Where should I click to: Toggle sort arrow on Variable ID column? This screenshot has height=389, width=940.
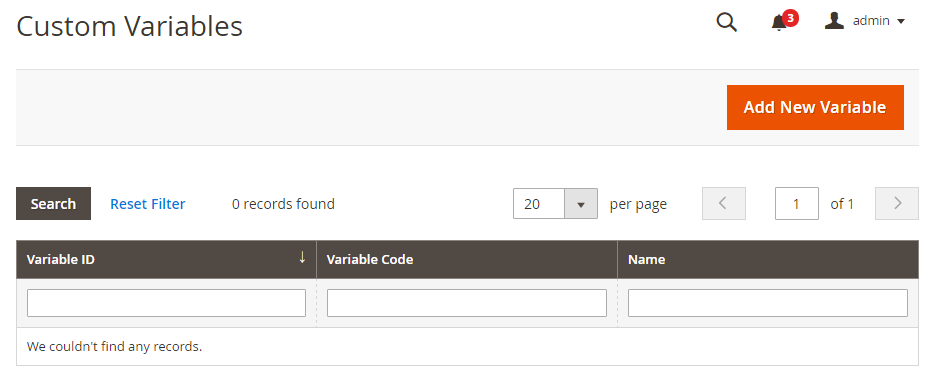[302, 258]
